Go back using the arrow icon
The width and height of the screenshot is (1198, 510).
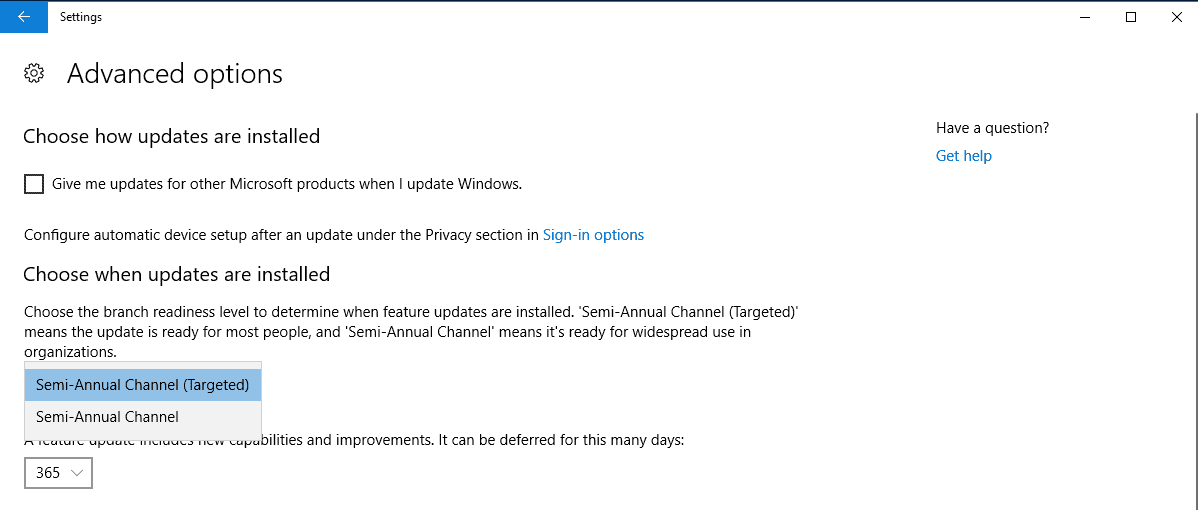pos(24,17)
